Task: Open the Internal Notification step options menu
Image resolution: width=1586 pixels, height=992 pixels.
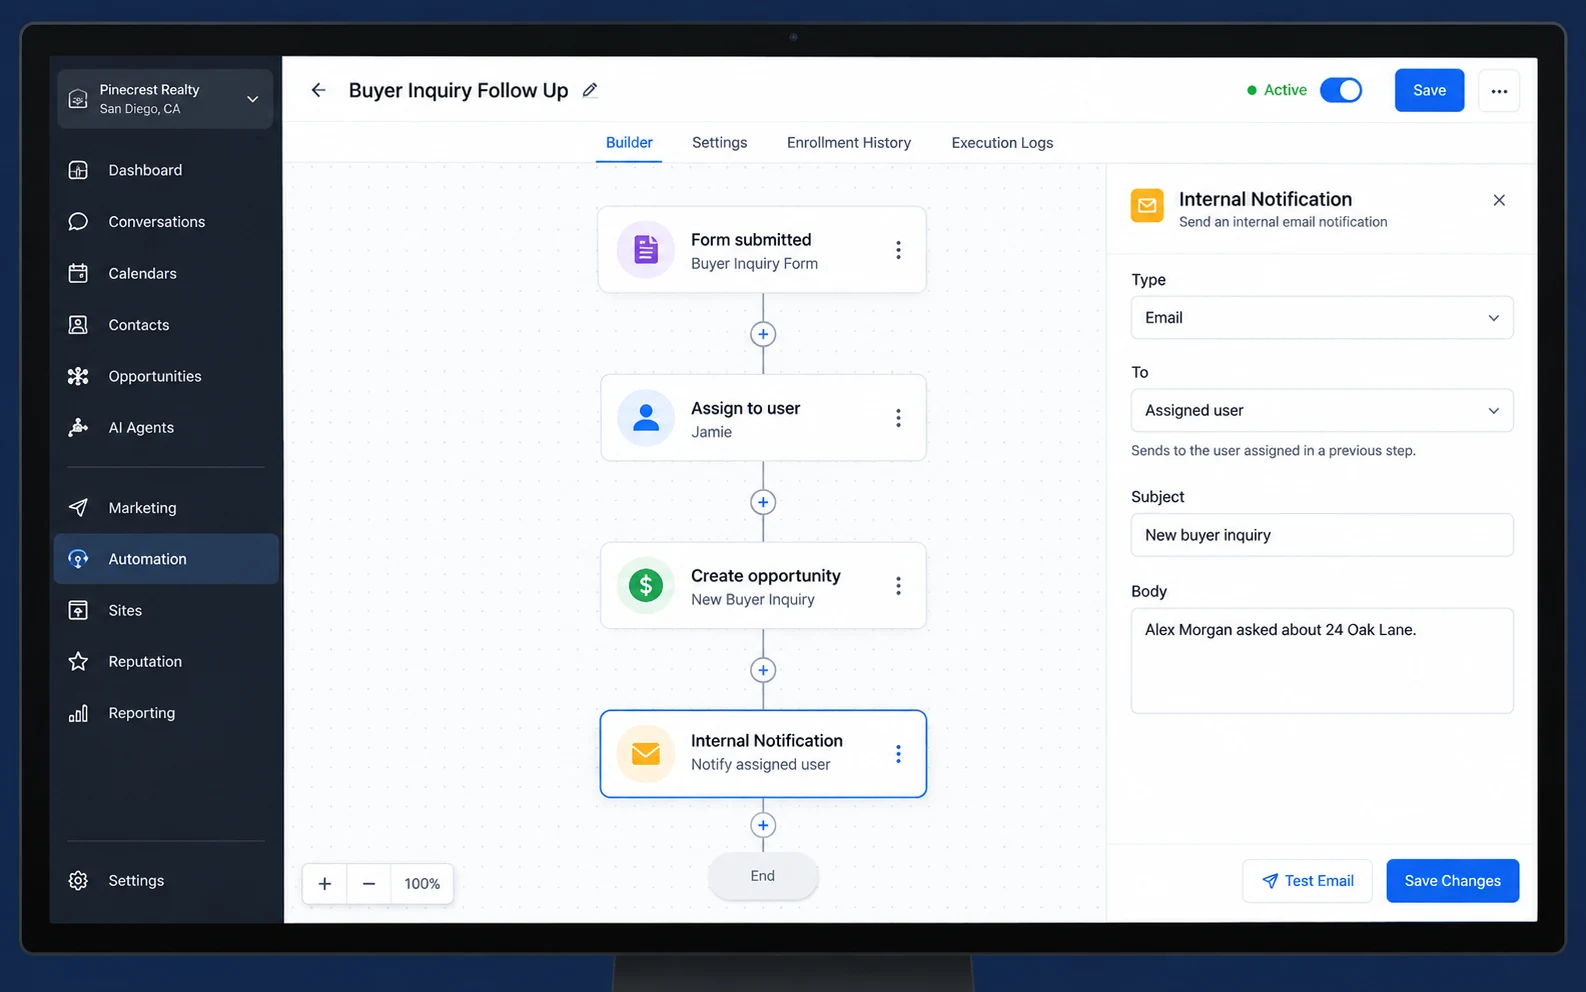Action: pyautogui.click(x=898, y=754)
